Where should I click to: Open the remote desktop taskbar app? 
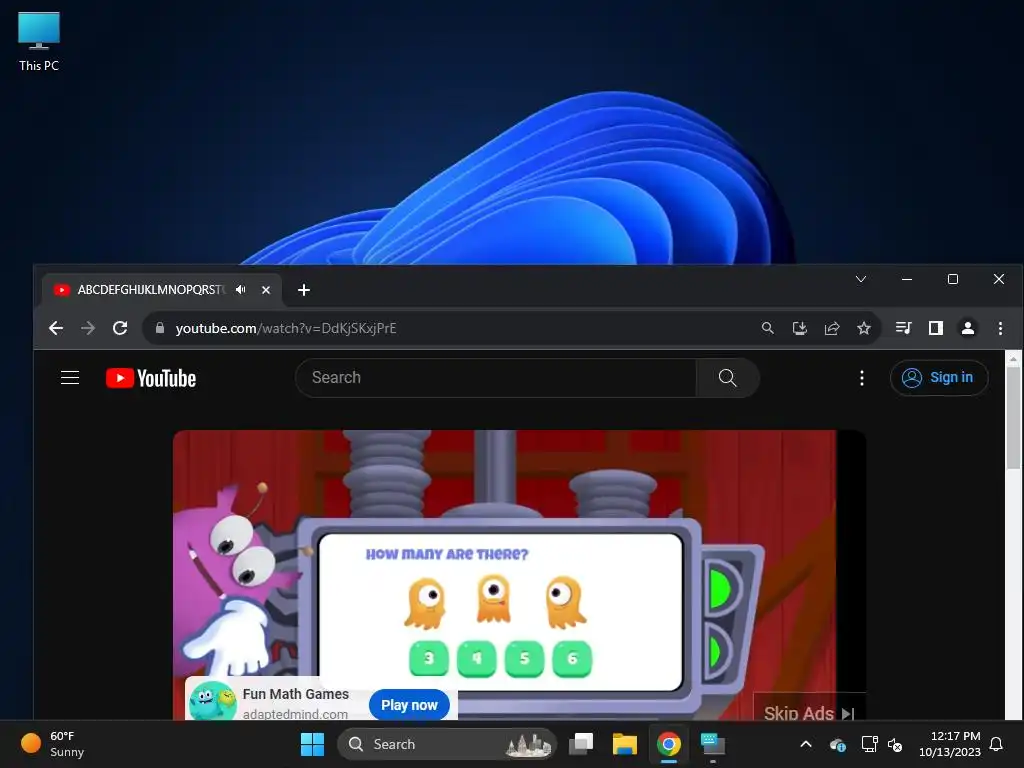pyautogui.click(x=712, y=744)
